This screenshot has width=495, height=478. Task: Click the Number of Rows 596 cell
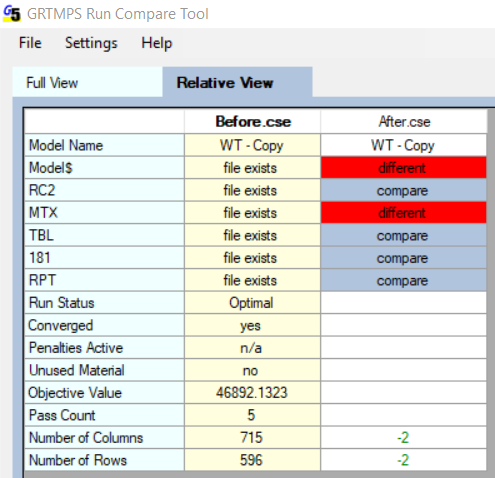click(x=252, y=460)
